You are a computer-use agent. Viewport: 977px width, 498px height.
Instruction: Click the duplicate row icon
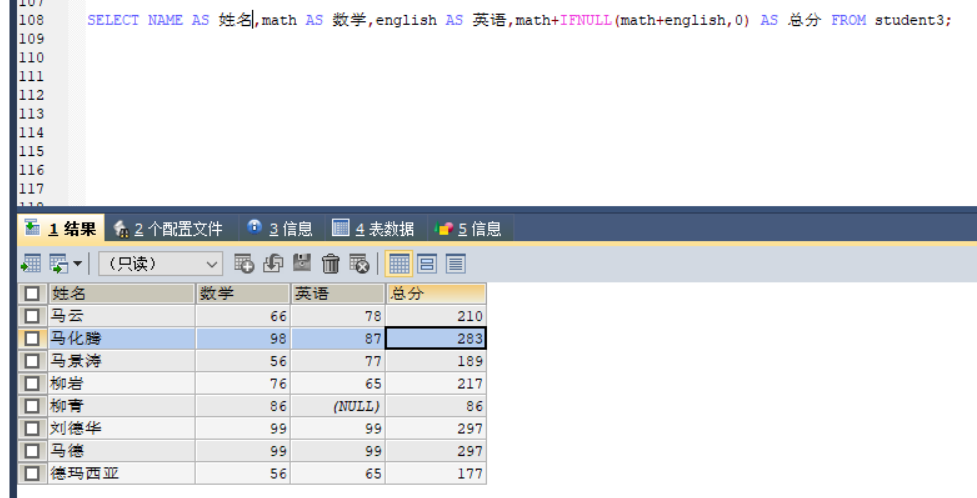tap(273, 264)
